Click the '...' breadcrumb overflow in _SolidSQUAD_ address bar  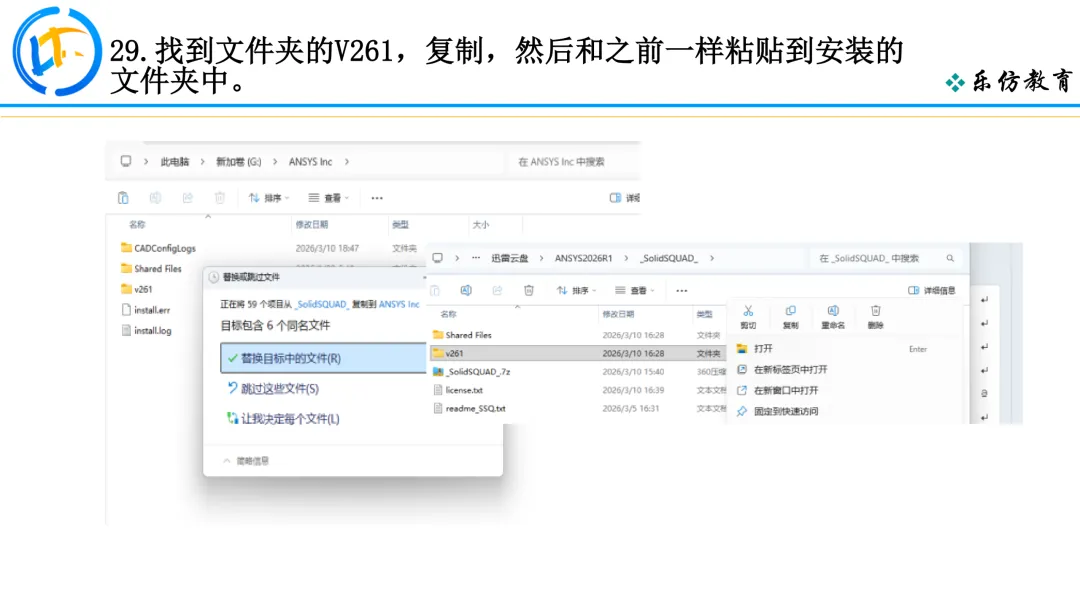[x=476, y=258]
